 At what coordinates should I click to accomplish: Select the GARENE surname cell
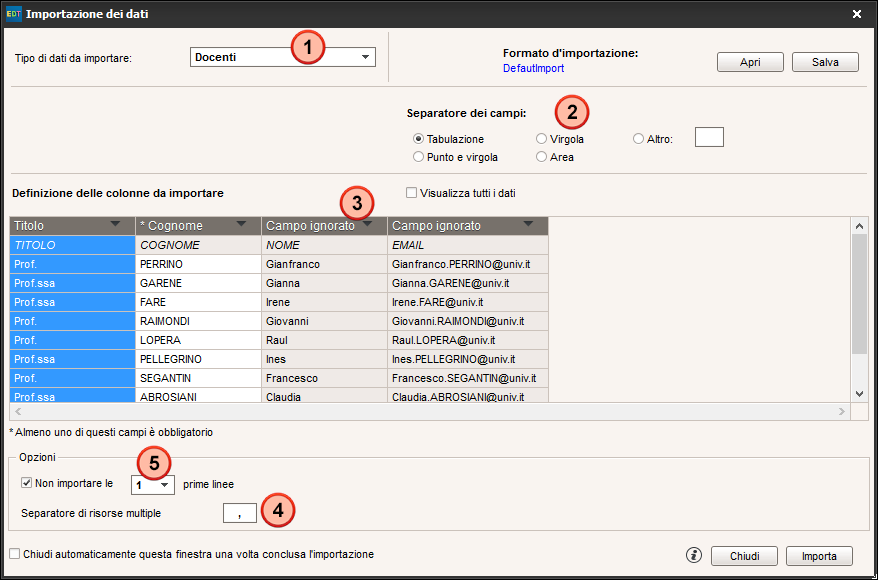coord(198,283)
